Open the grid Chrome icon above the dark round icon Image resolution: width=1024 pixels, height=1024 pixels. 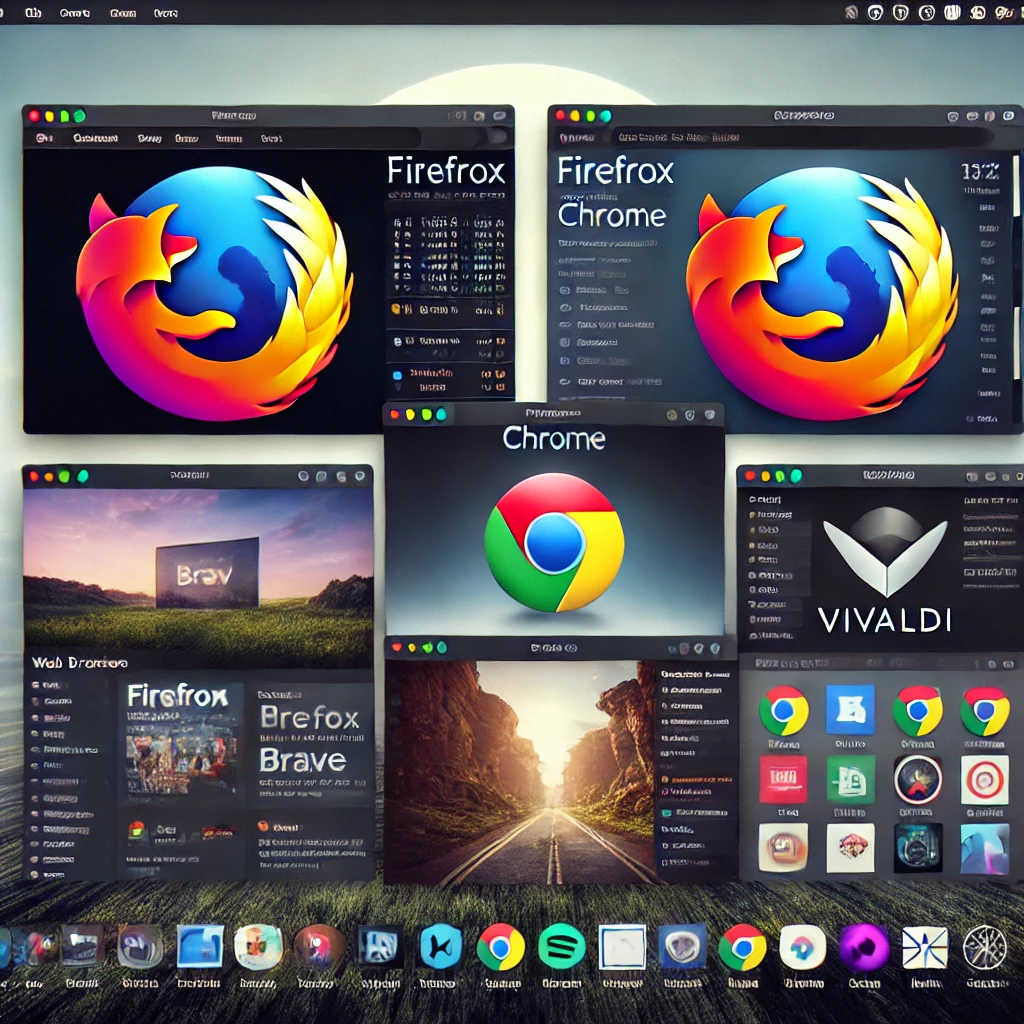[918, 711]
